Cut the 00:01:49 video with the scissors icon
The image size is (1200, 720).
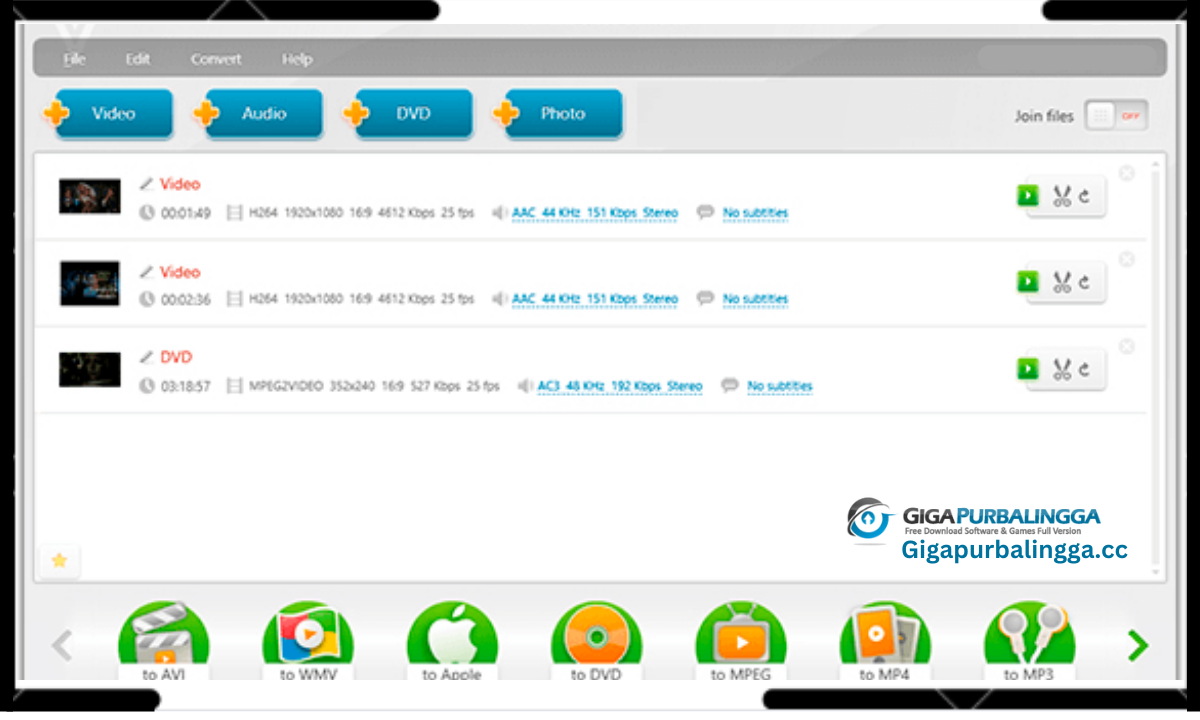point(1061,197)
